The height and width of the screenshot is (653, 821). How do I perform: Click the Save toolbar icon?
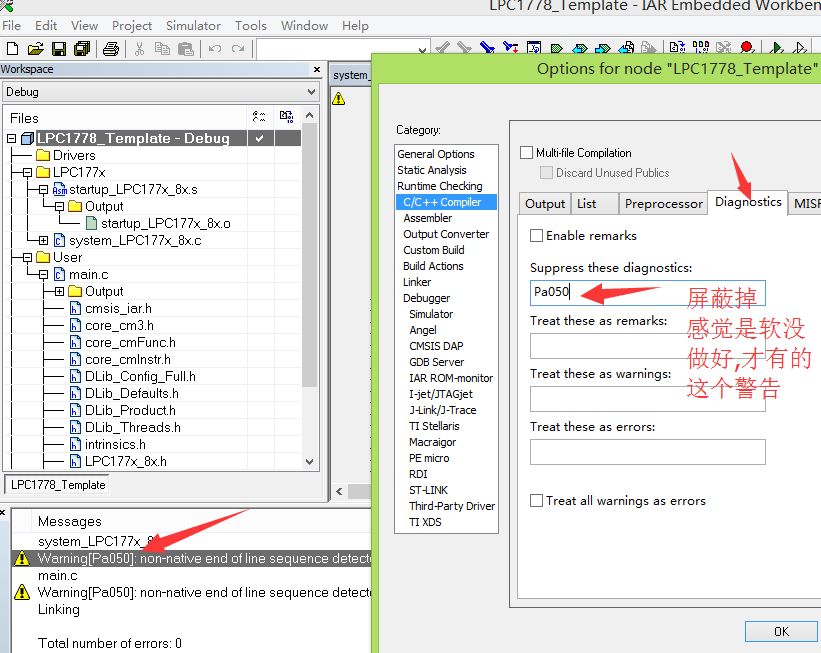point(59,49)
